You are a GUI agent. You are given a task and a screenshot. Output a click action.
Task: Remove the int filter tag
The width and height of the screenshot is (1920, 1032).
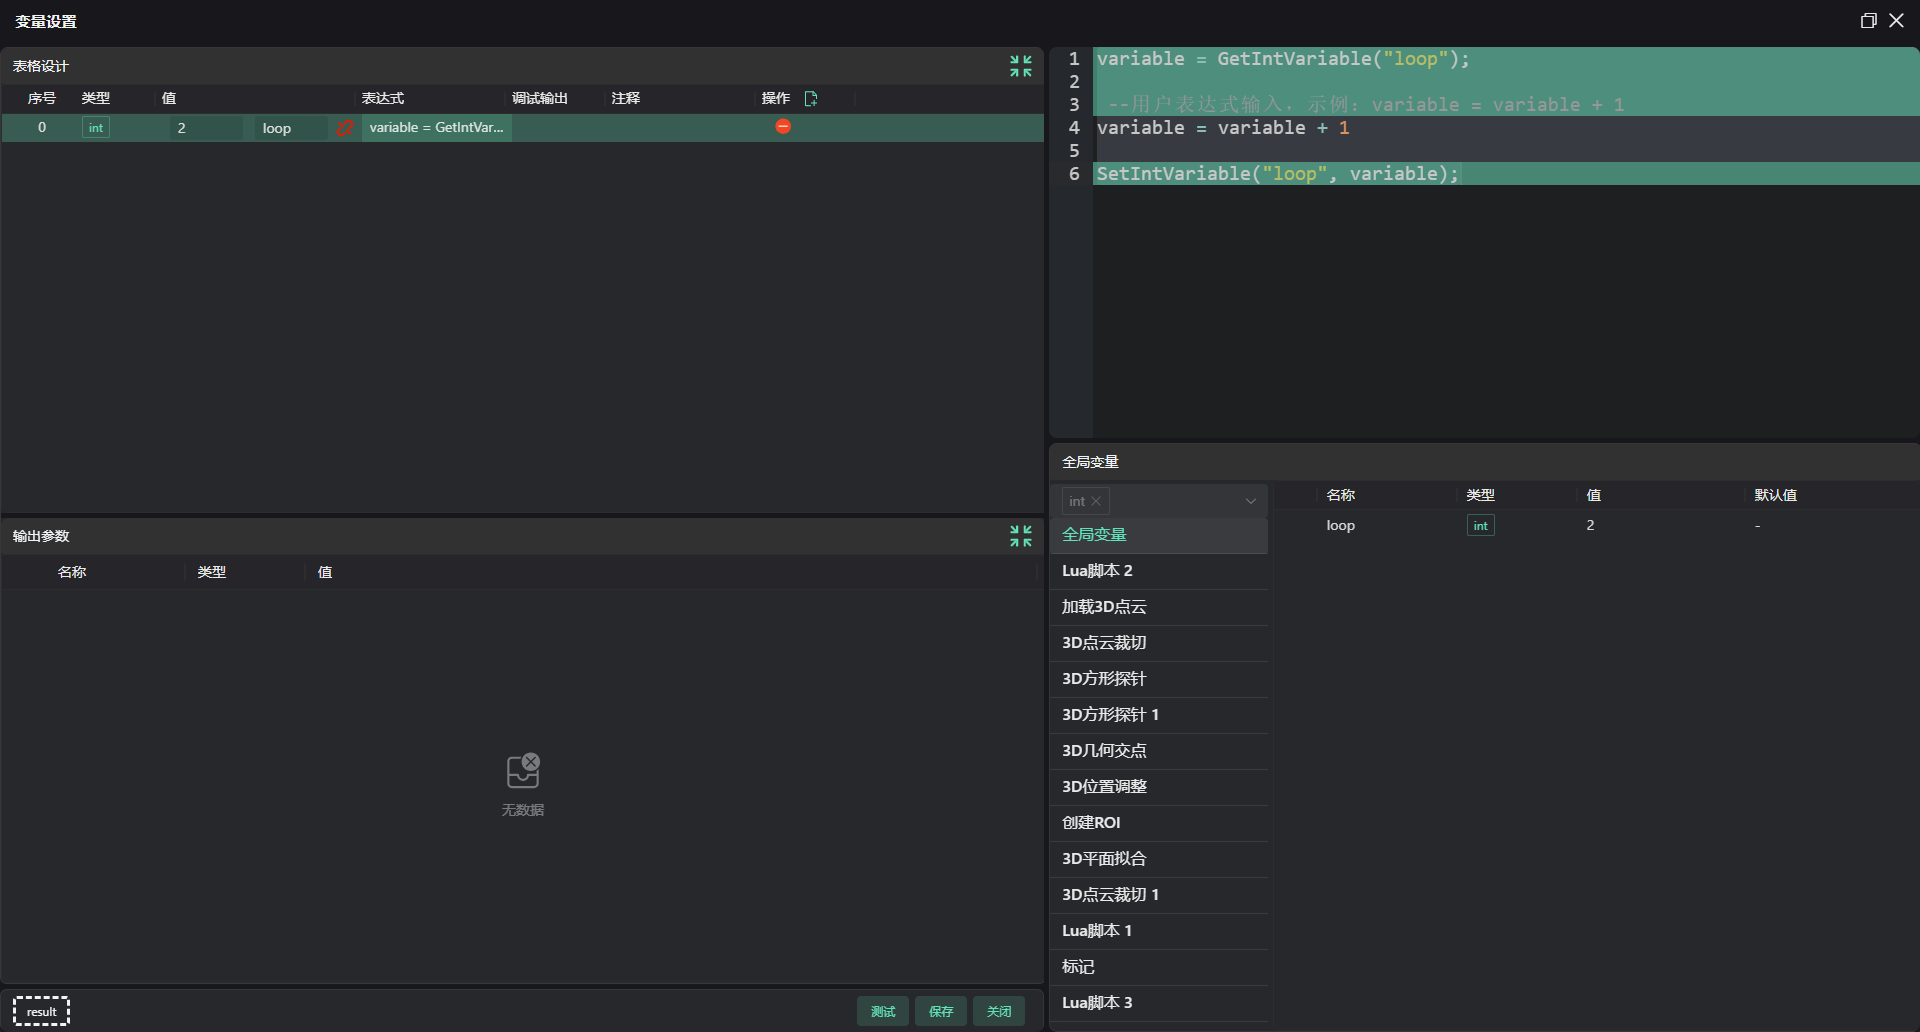[1096, 501]
